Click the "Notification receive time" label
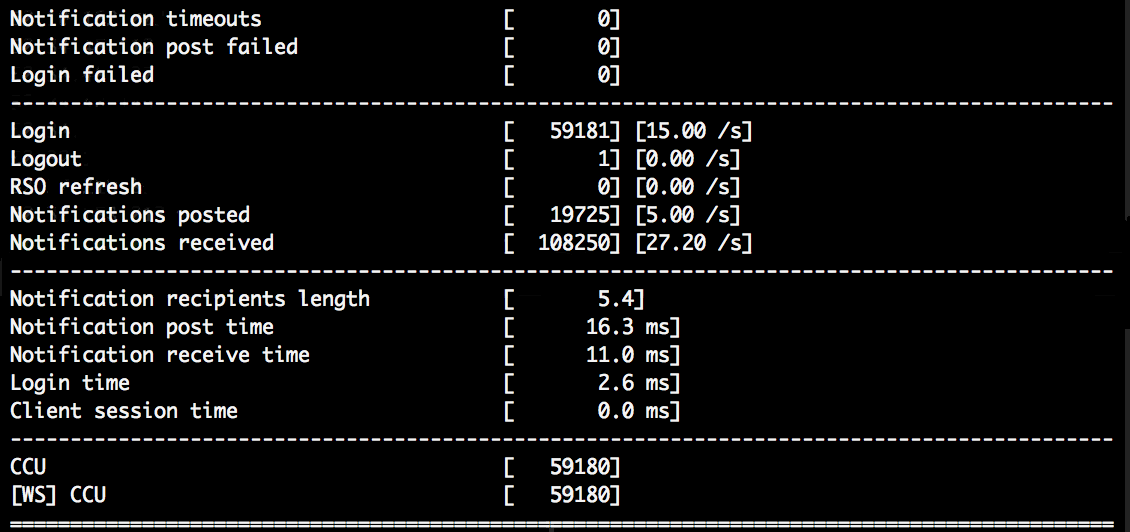 pos(160,355)
